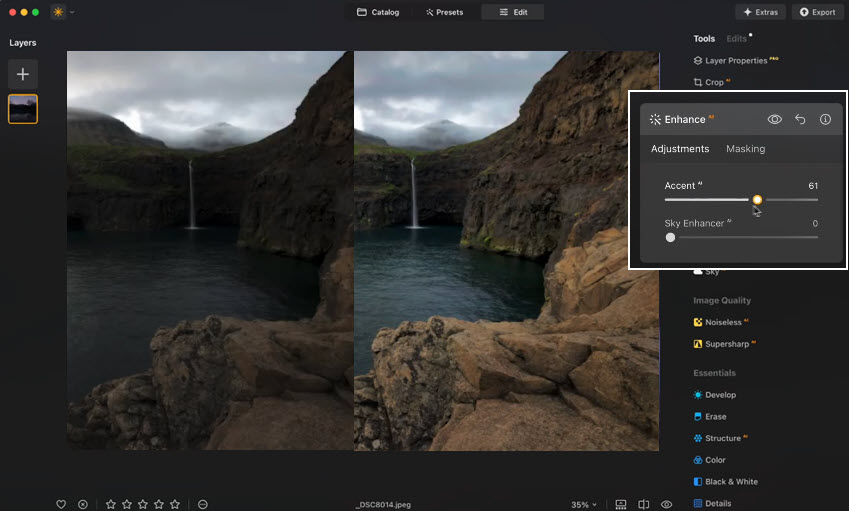Toggle Enhance effect visibility eye
Screen dimensions: 849x511
click(774, 119)
